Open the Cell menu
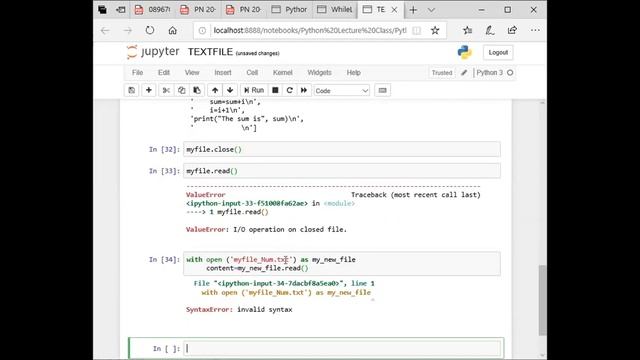The image size is (640, 360). tap(252, 73)
